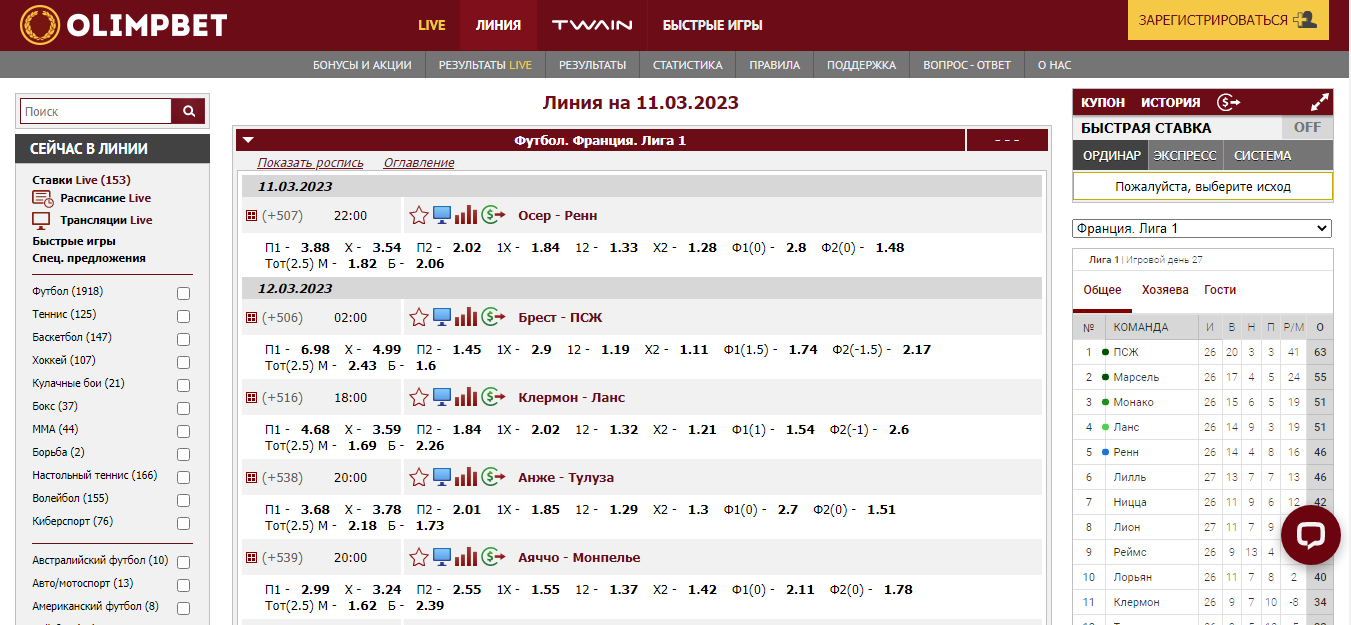This screenshot has height=625, width=1351.
Task: Open statistics bars icon for Осер - Ренн
Action: point(466,215)
